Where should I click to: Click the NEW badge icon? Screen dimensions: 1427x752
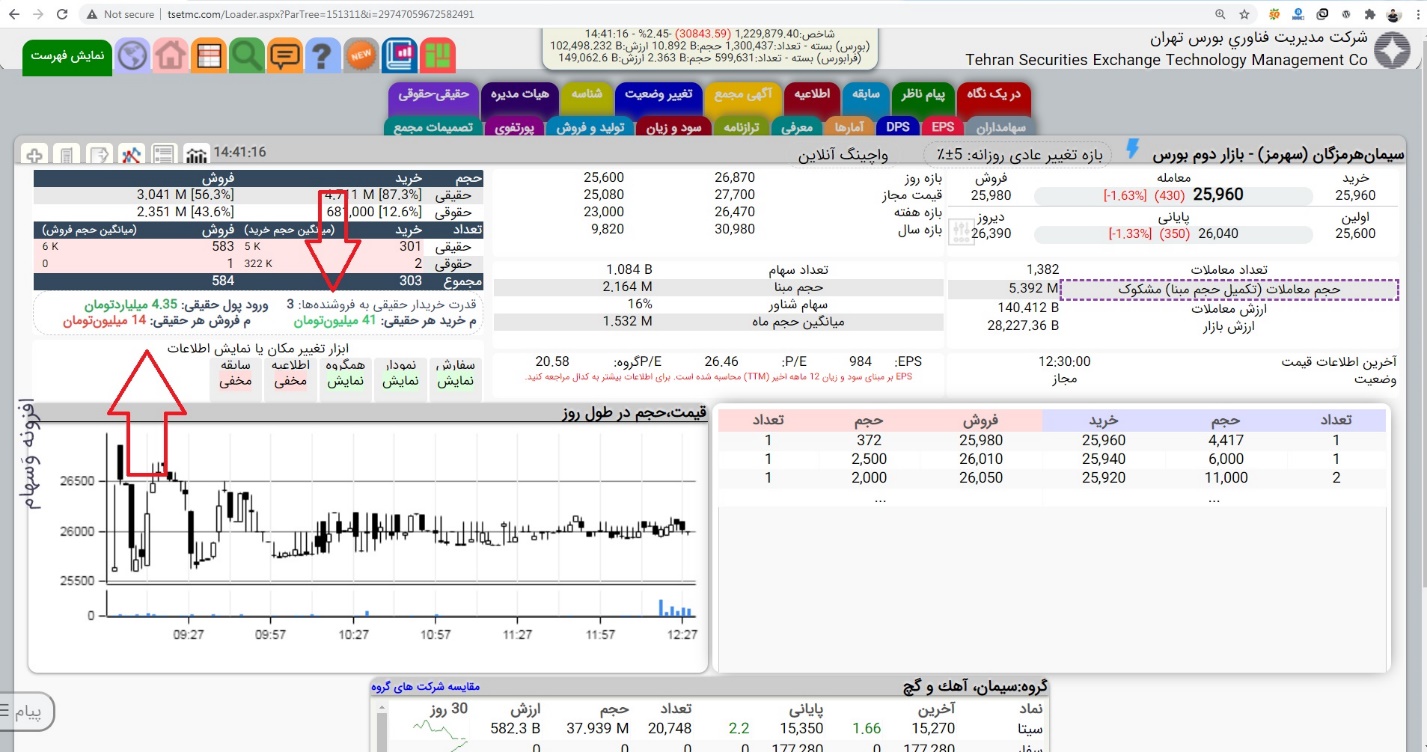tap(360, 55)
